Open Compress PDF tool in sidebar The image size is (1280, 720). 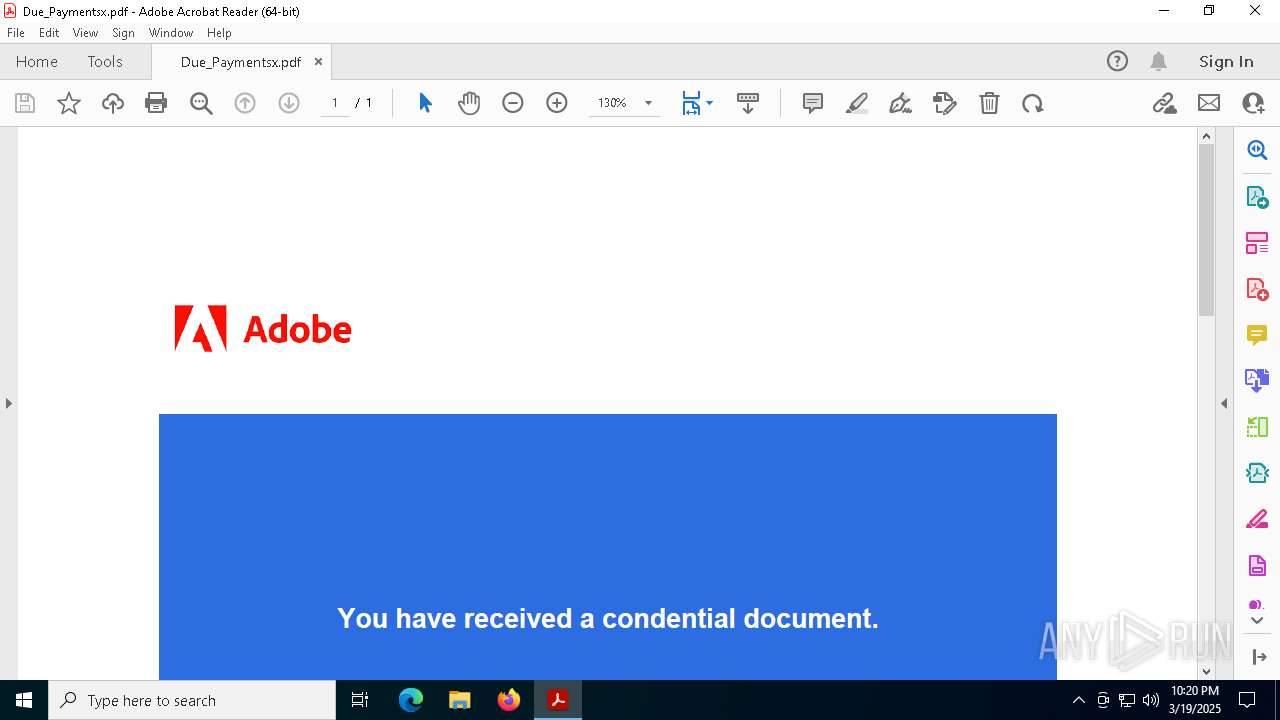(1257, 473)
